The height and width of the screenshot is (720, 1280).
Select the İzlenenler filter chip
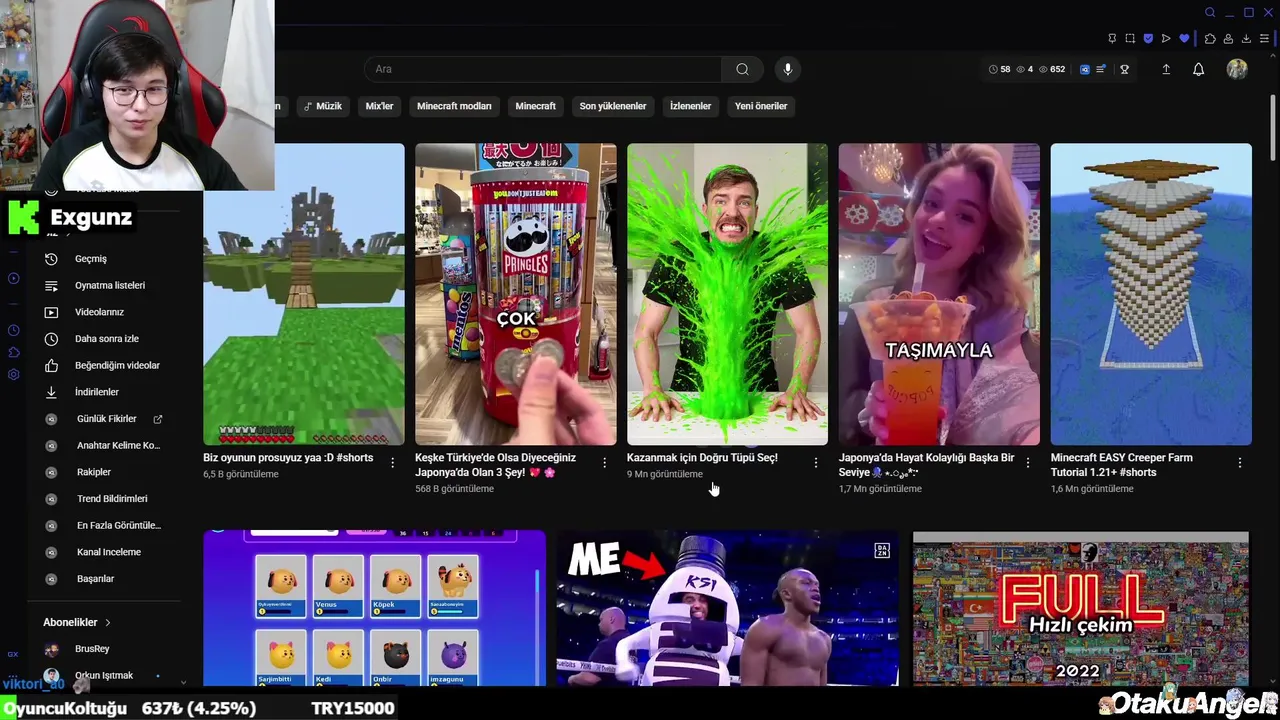(690, 106)
